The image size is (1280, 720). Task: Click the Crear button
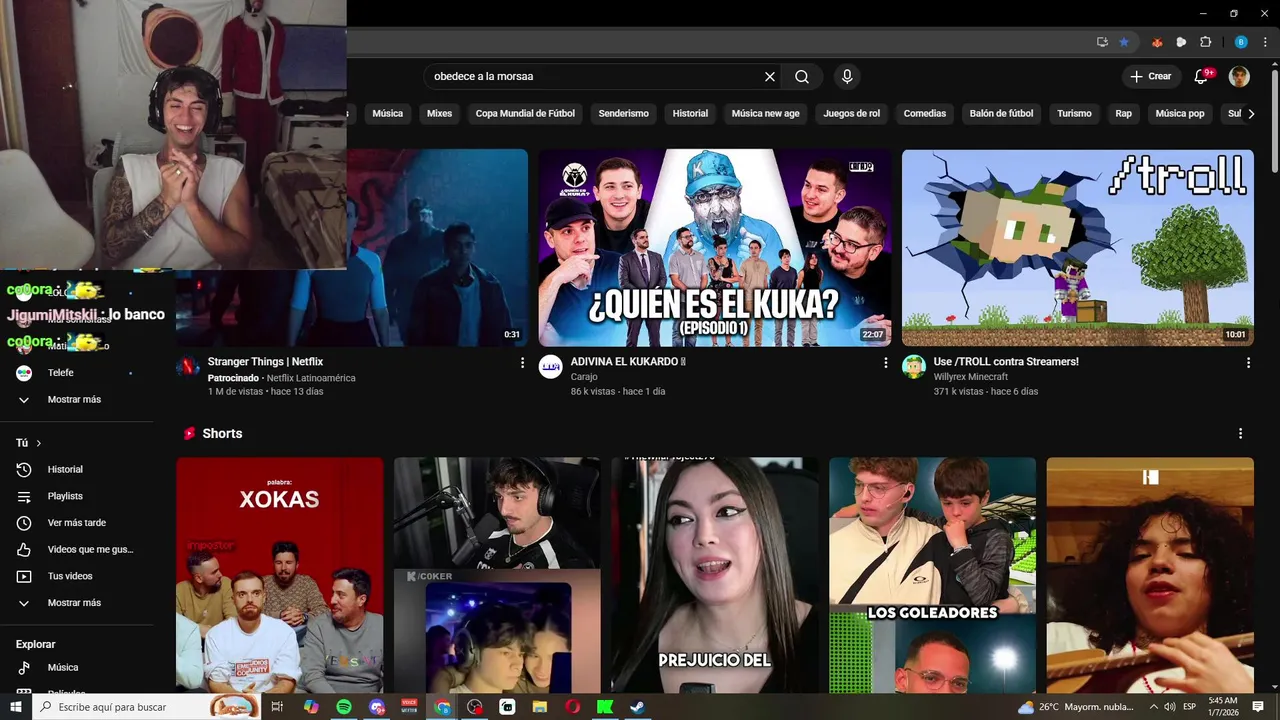click(1150, 77)
